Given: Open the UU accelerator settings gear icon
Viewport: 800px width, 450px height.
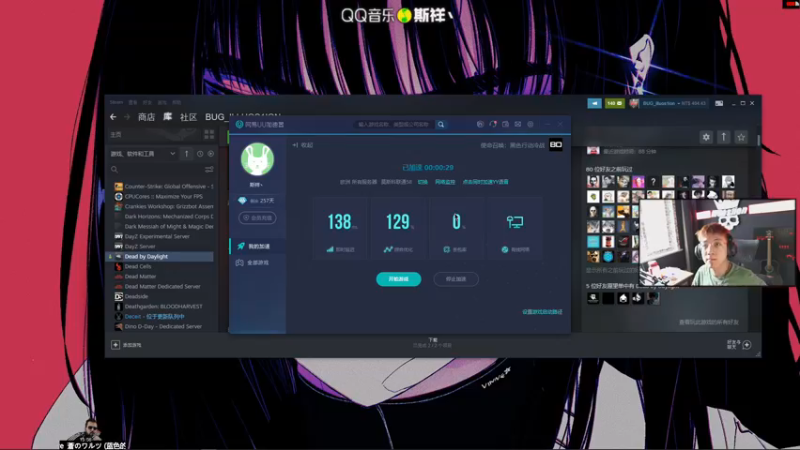Looking at the screenshot, I should [531, 124].
